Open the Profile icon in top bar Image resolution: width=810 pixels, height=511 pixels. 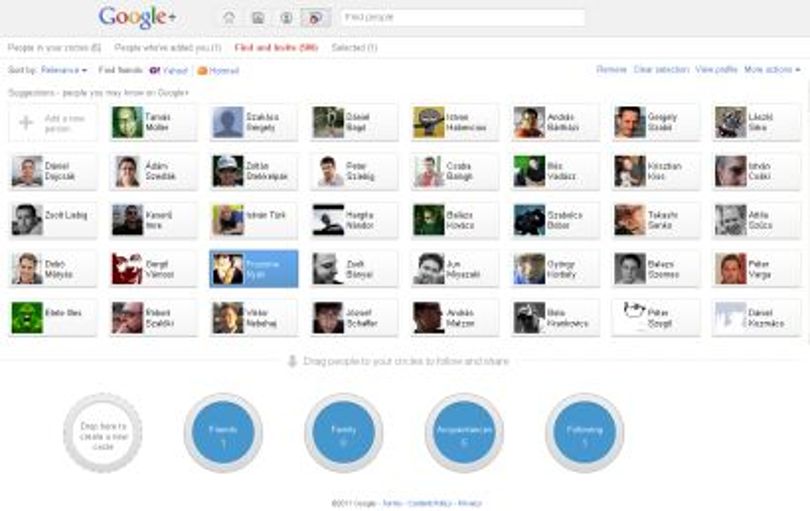click(x=286, y=18)
